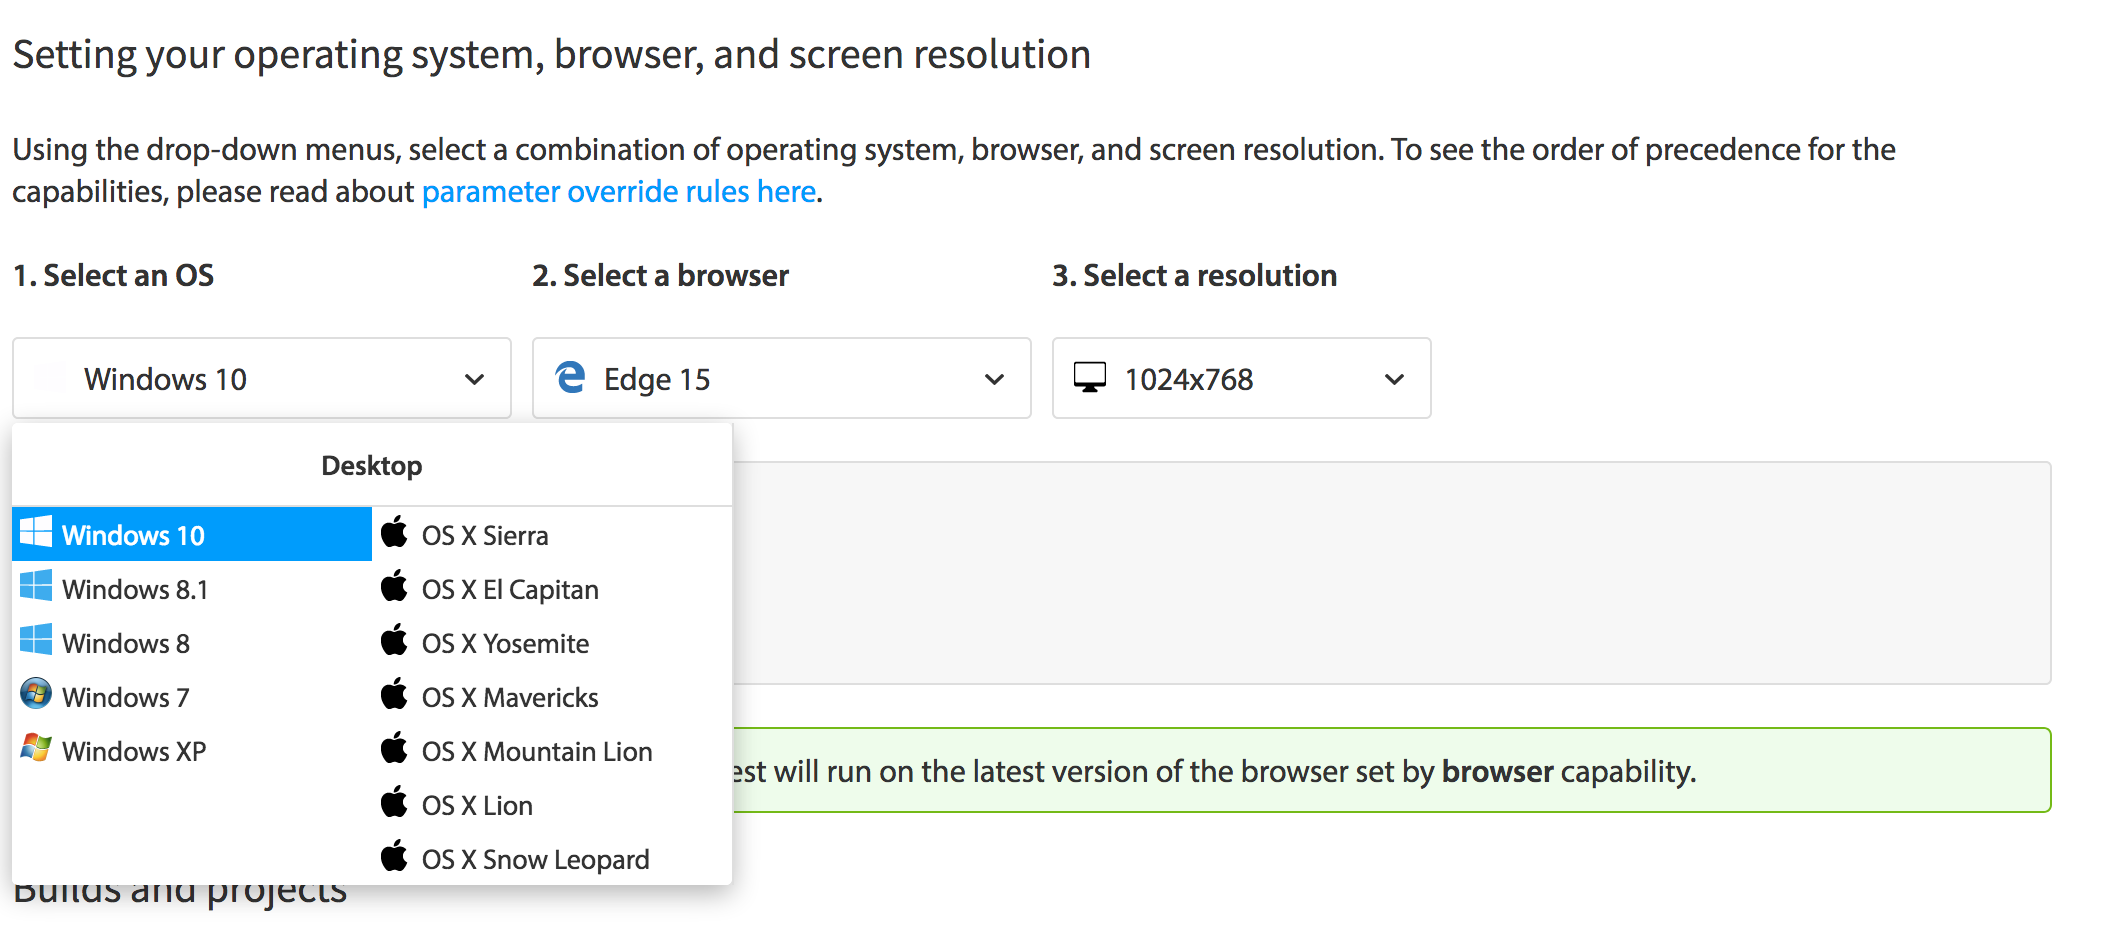
Task: Click Apple icon beside OS X Yosemite
Action: coord(395,641)
